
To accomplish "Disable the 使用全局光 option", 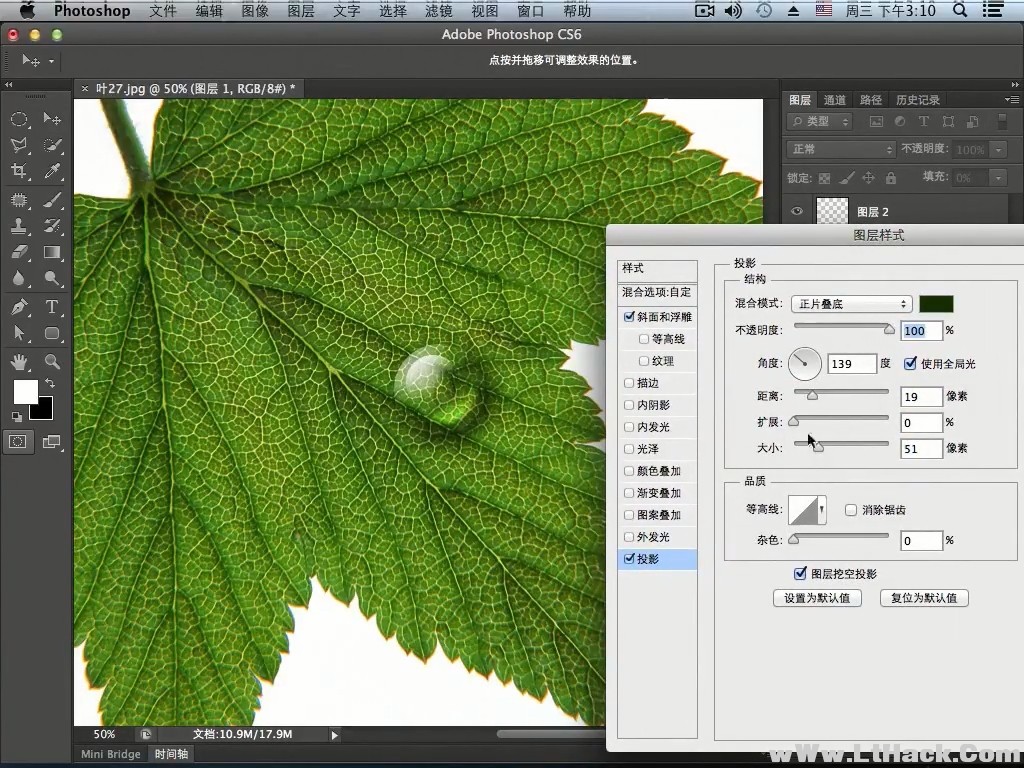I will click(x=909, y=363).
